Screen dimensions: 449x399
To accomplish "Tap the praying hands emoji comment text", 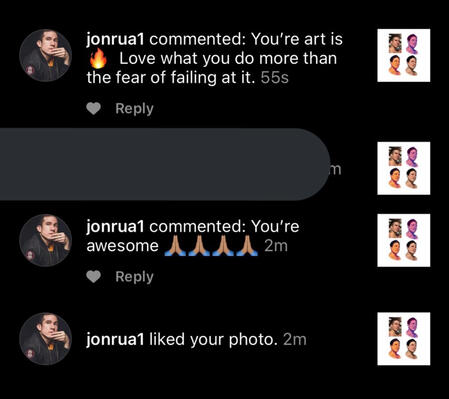I will (211, 246).
